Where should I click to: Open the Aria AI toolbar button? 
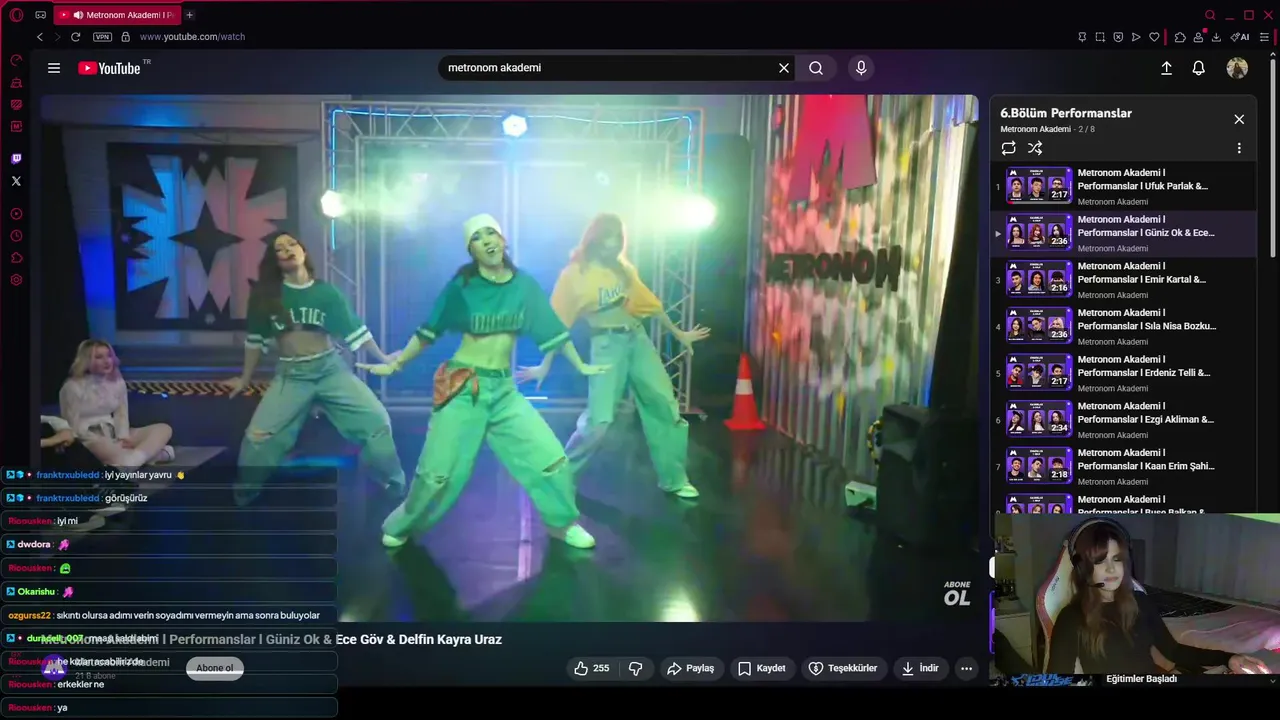(x=1240, y=37)
